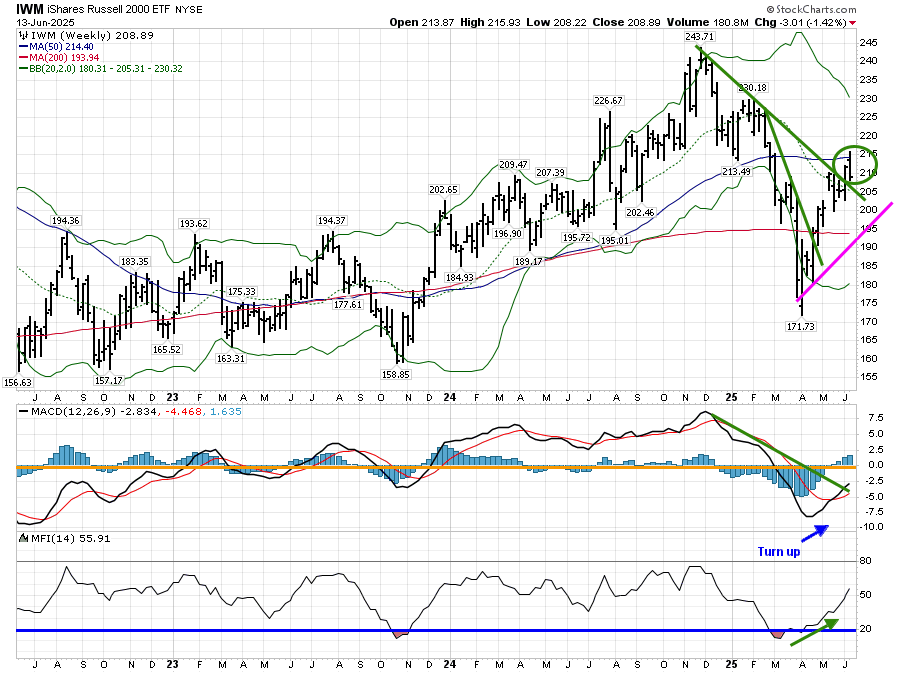Click the NYSE exchange label
This screenshot has height=673, width=900.
188,10
